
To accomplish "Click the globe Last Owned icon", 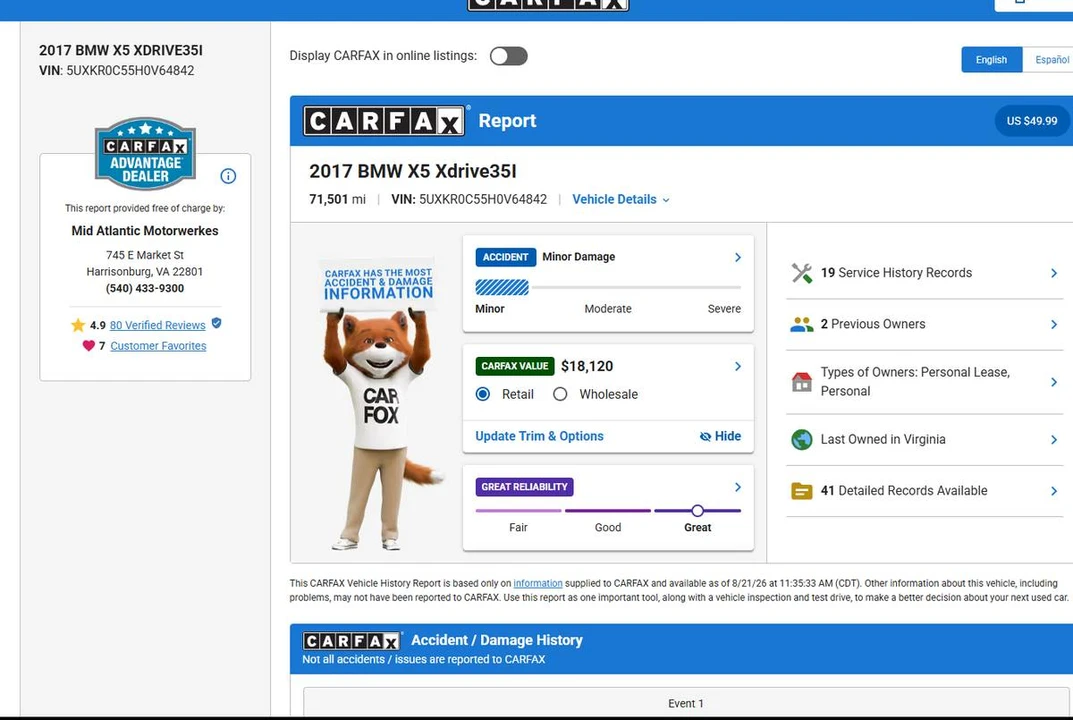I will coord(801,439).
